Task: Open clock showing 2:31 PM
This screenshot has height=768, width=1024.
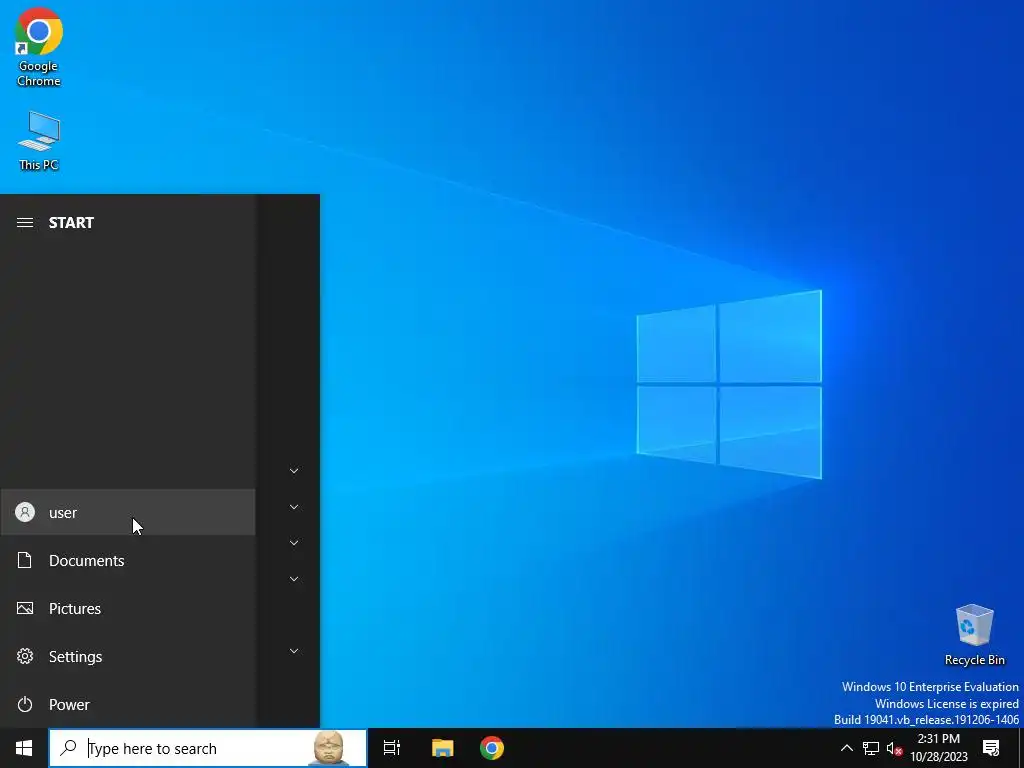Action: coord(938,748)
